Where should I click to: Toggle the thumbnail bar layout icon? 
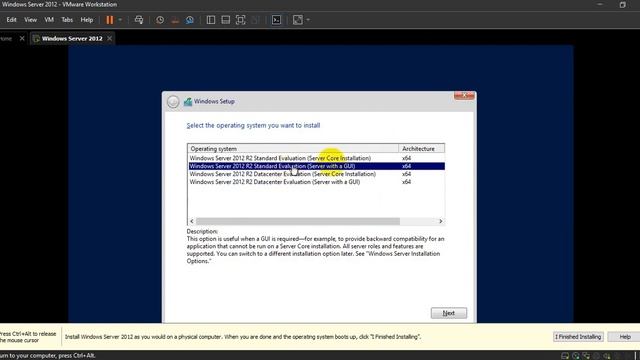[225, 20]
